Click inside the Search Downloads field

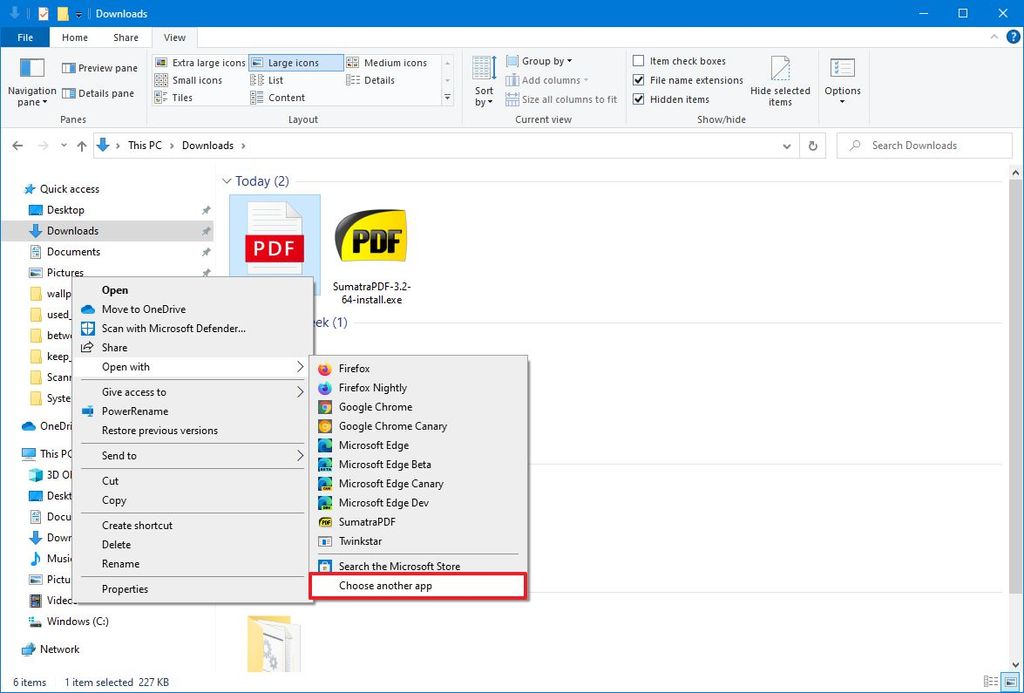click(925, 145)
